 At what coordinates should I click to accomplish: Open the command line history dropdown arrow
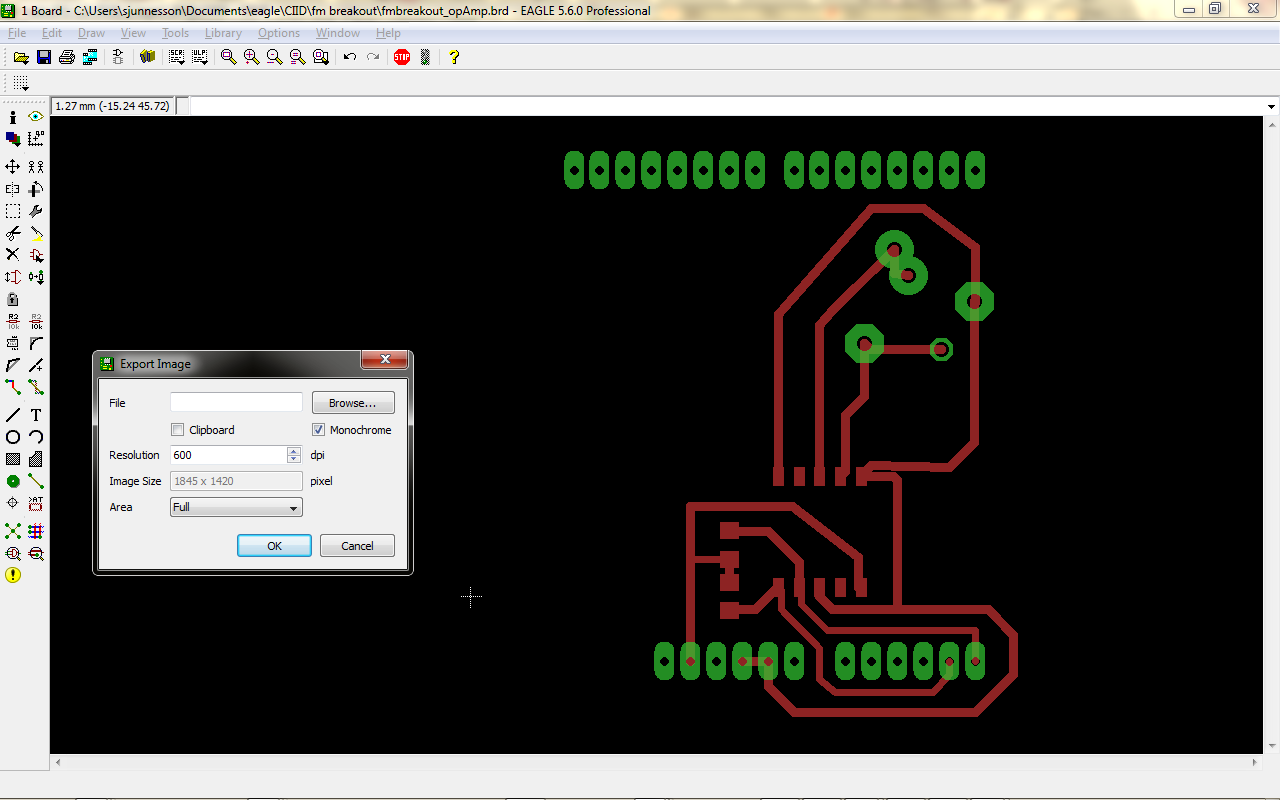(1271, 107)
